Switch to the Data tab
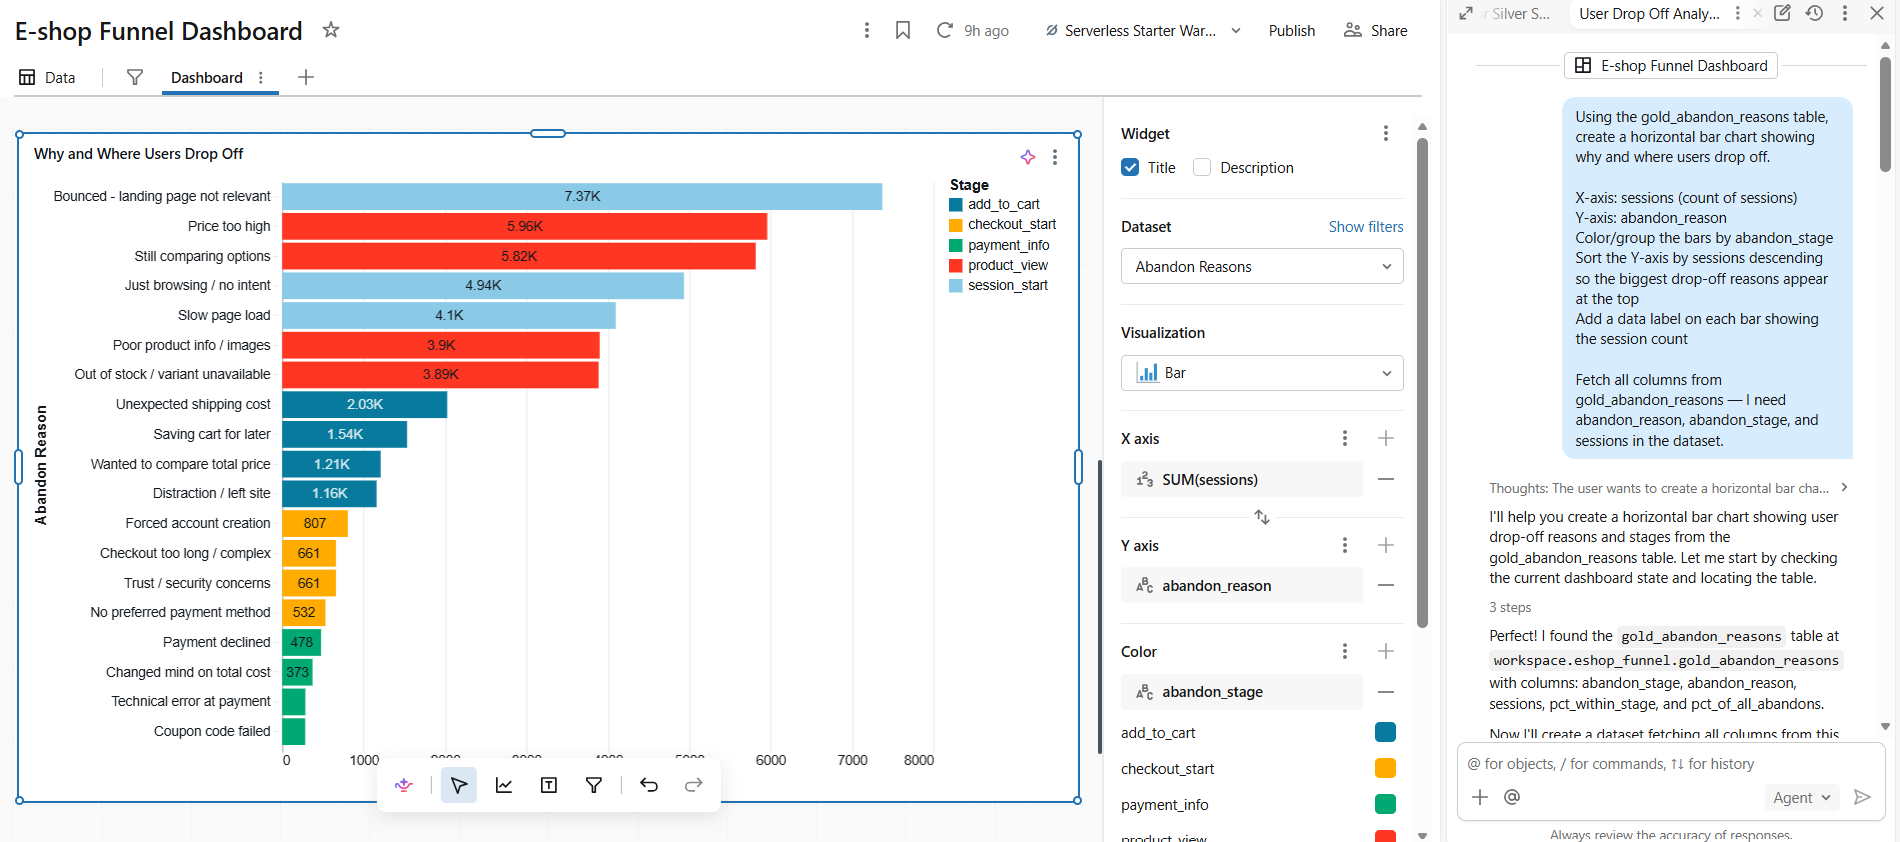The height and width of the screenshot is (842, 1900). pos(48,77)
